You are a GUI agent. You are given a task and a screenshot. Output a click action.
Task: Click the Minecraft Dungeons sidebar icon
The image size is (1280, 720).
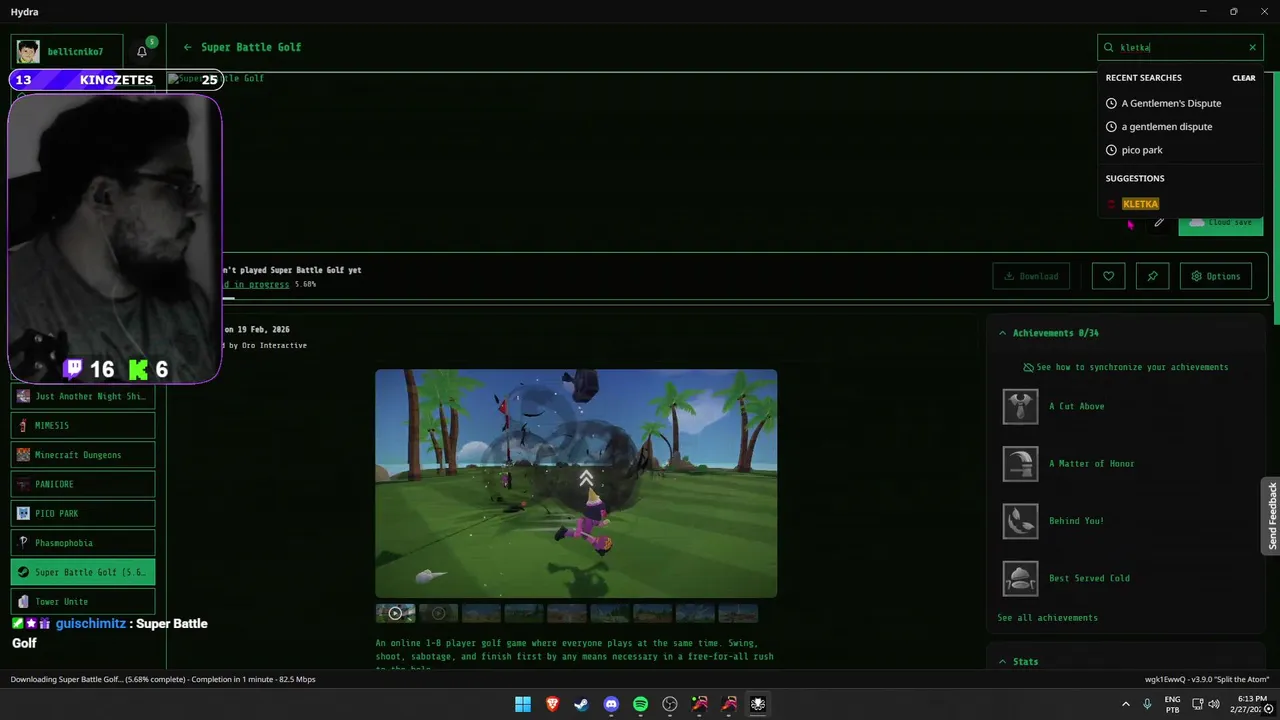point(23,455)
